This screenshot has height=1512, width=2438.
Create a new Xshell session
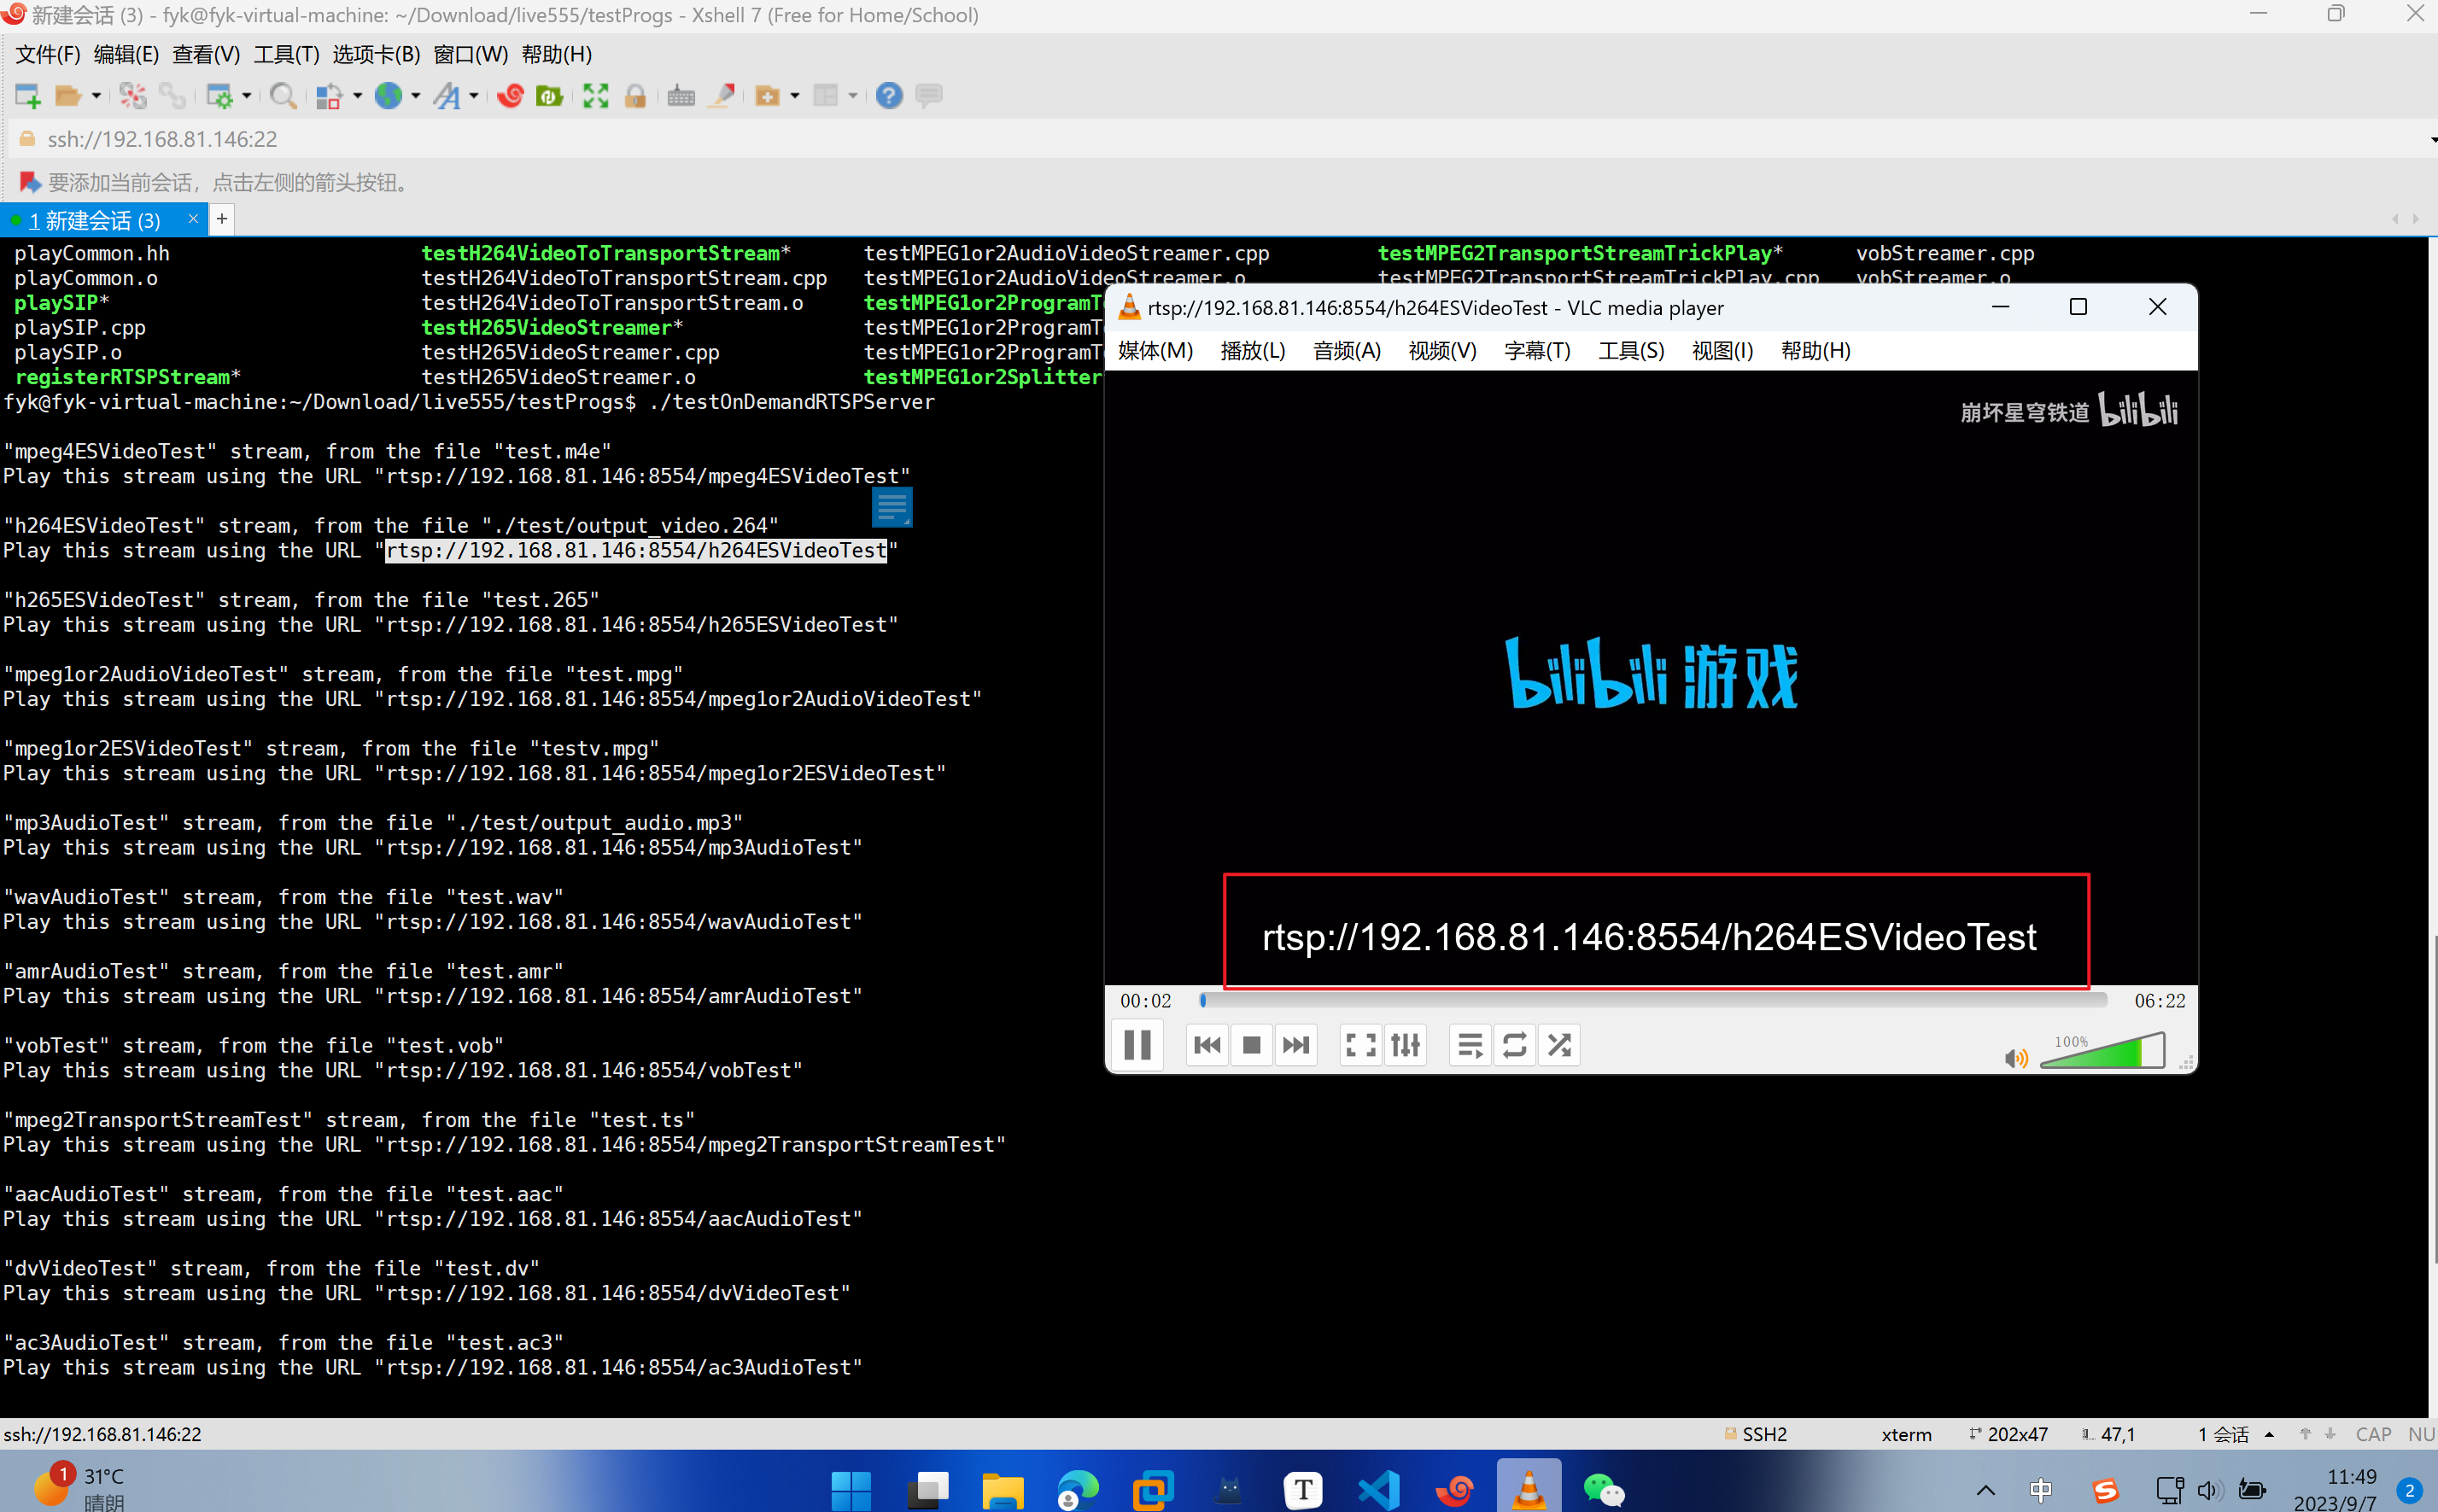[x=27, y=95]
